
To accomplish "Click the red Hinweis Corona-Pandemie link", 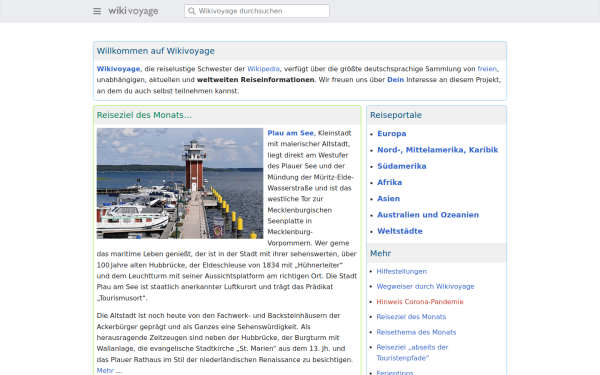I will pyautogui.click(x=420, y=302).
